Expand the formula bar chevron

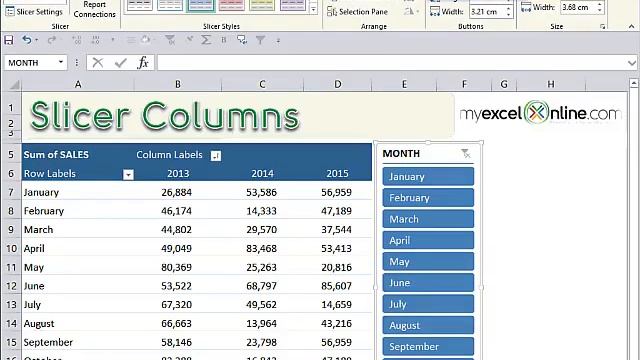(632, 63)
